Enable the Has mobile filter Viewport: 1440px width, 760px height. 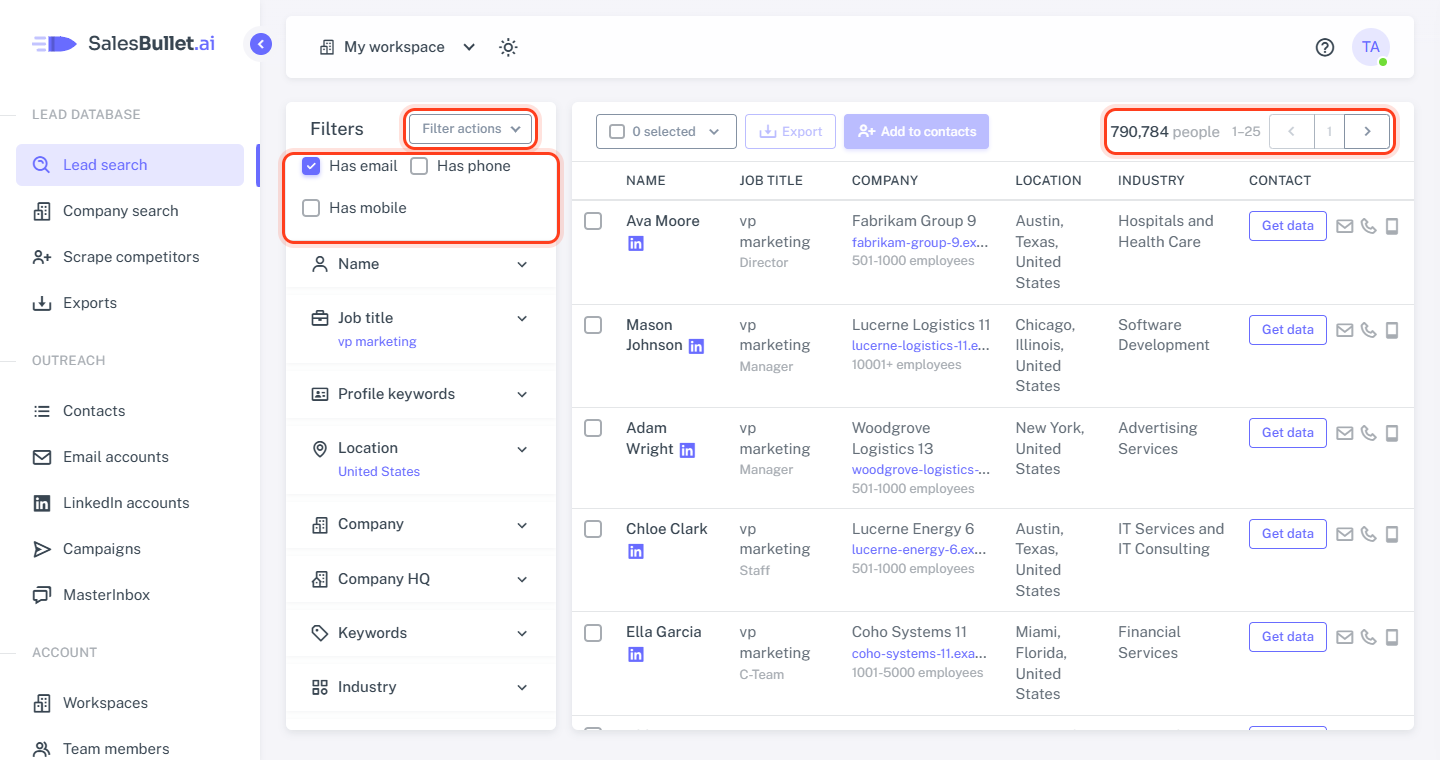coord(311,208)
